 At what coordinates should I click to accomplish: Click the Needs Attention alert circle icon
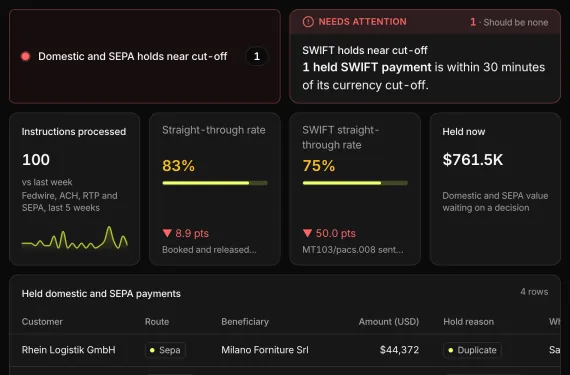click(308, 22)
